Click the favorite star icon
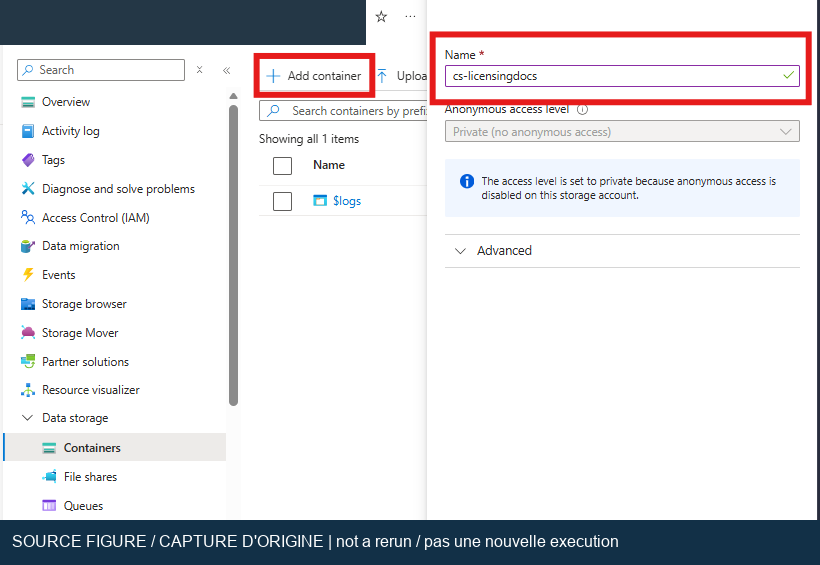Viewport: 820px width, 565px height. (x=381, y=17)
